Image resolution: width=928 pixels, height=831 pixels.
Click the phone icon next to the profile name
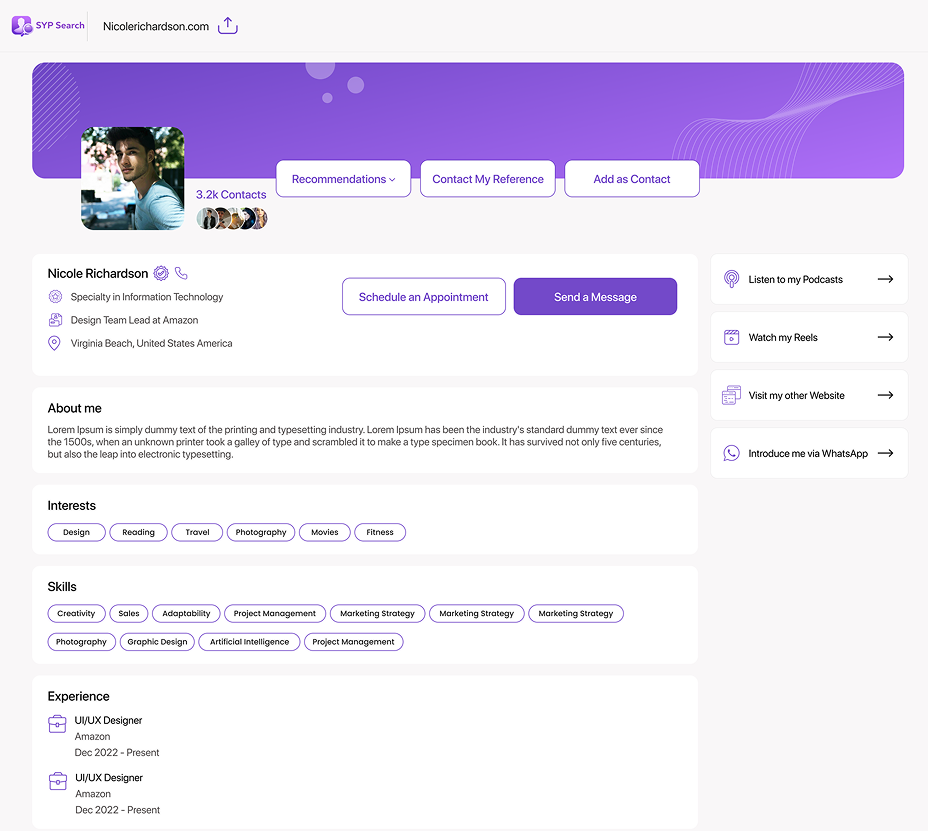pos(180,273)
